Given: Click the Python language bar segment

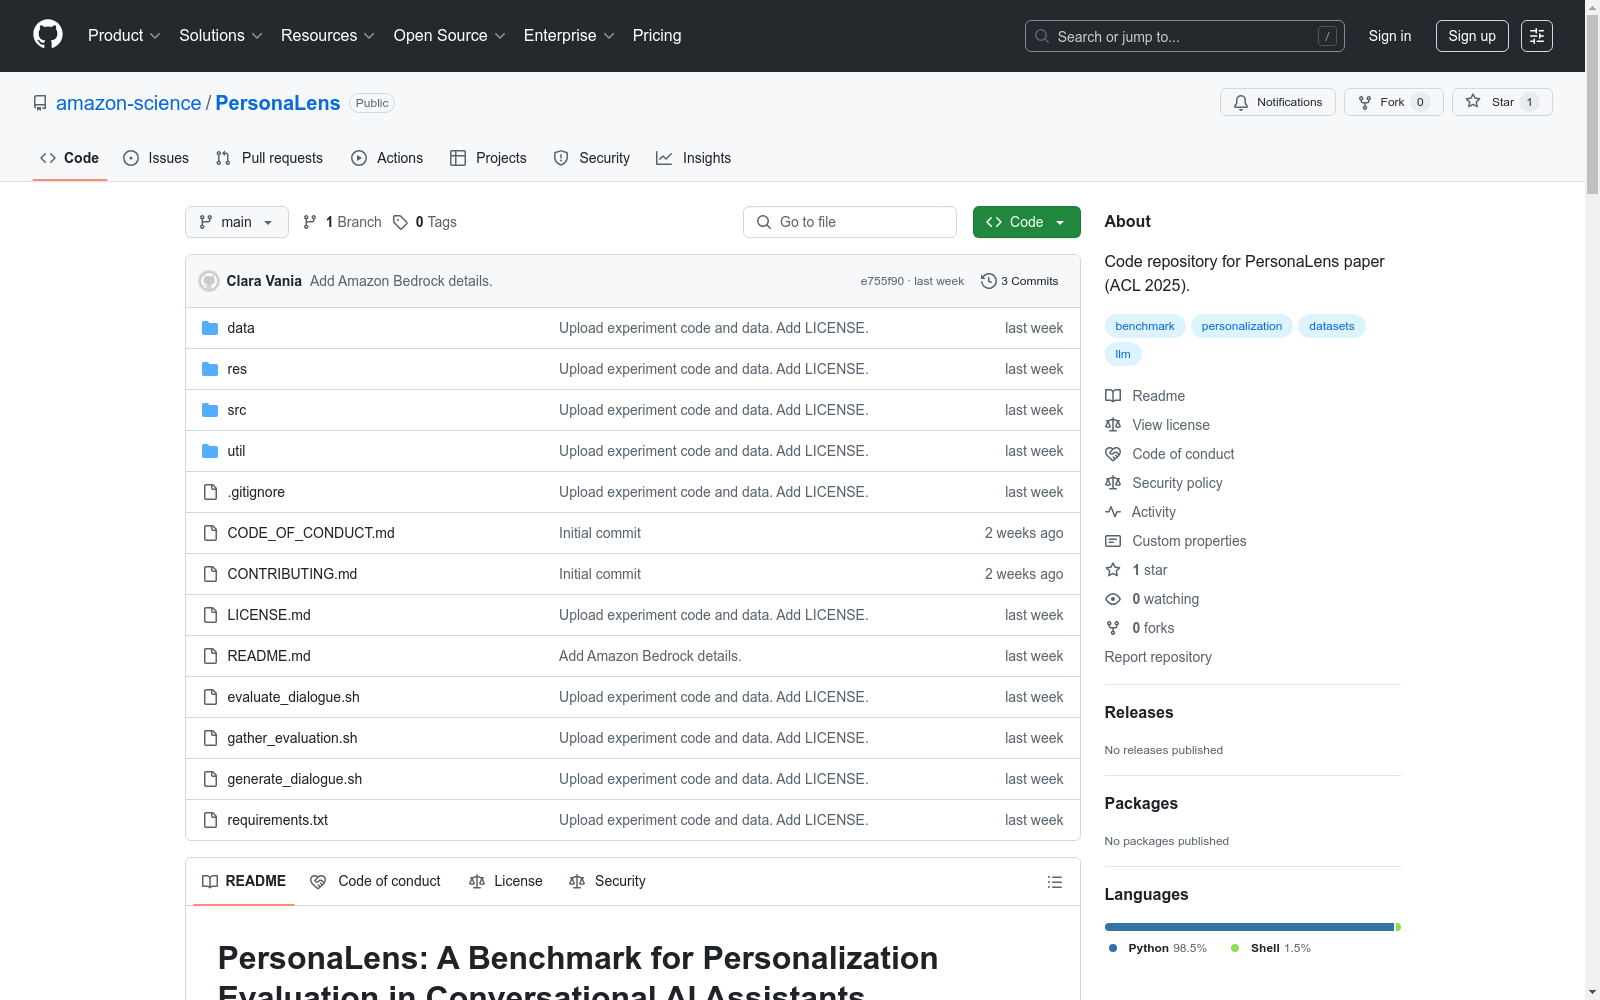Looking at the screenshot, I should [x=1249, y=927].
